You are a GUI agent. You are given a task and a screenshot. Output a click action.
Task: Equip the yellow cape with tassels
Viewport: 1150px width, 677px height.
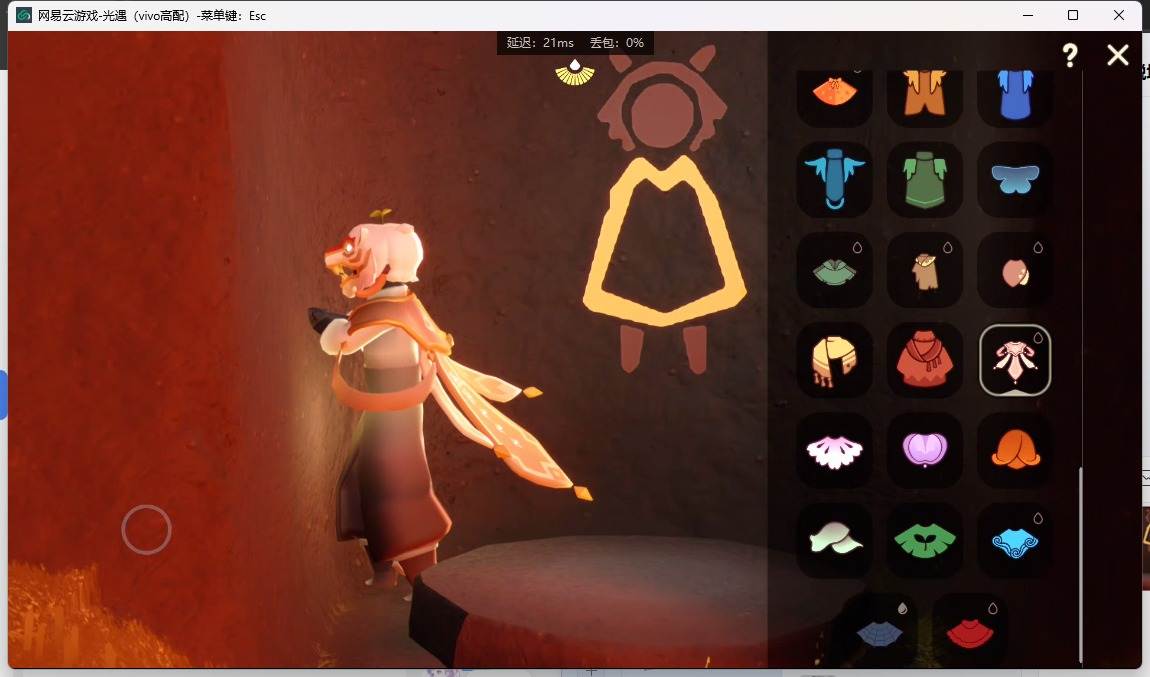pos(835,360)
